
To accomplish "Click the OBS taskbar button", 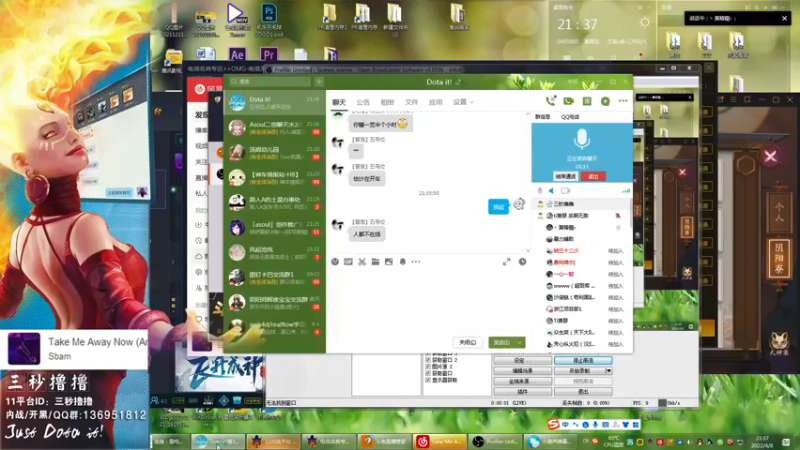I will (x=494, y=441).
